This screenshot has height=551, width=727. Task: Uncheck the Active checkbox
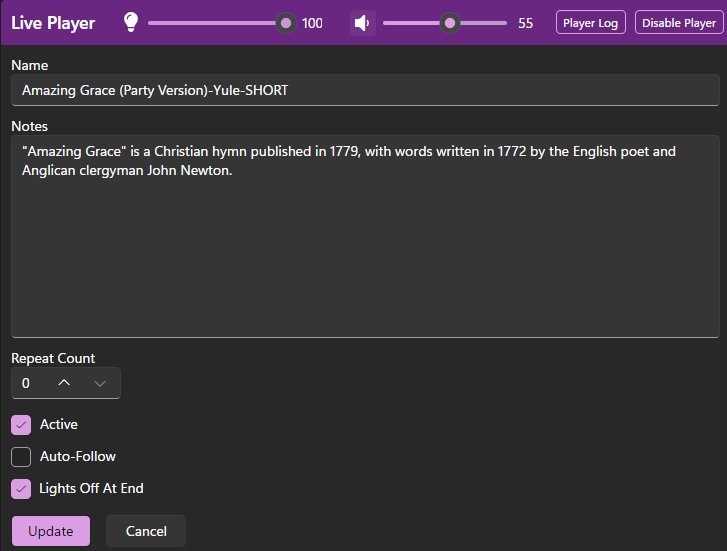(x=21, y=425)
